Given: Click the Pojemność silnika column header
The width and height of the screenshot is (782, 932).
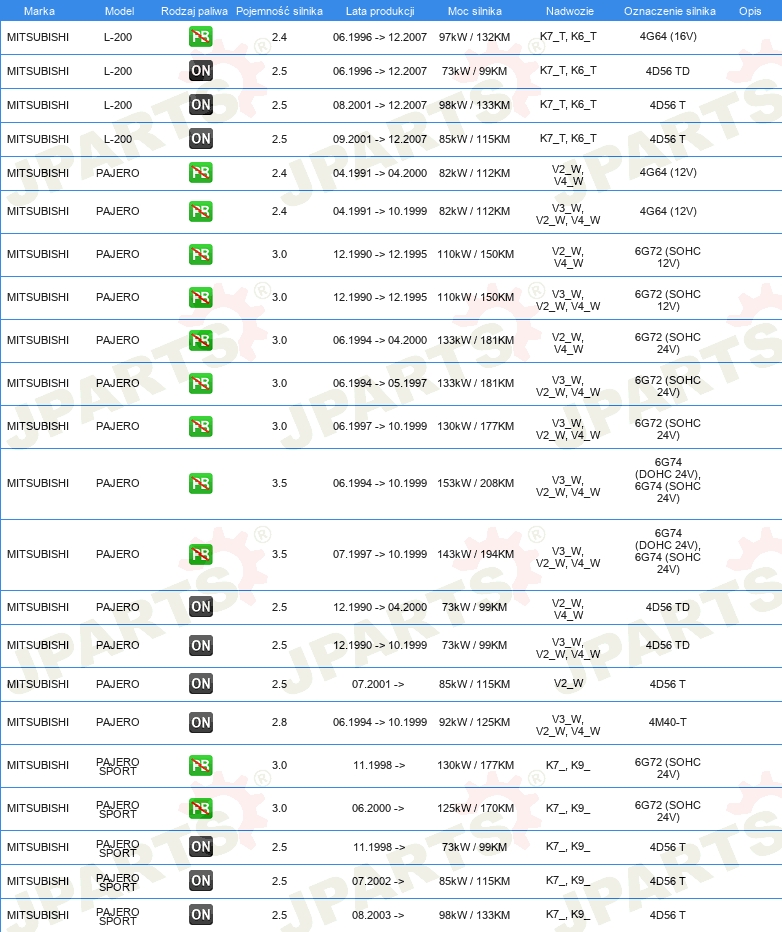Looking at the screenshot, I should (279, 11).
